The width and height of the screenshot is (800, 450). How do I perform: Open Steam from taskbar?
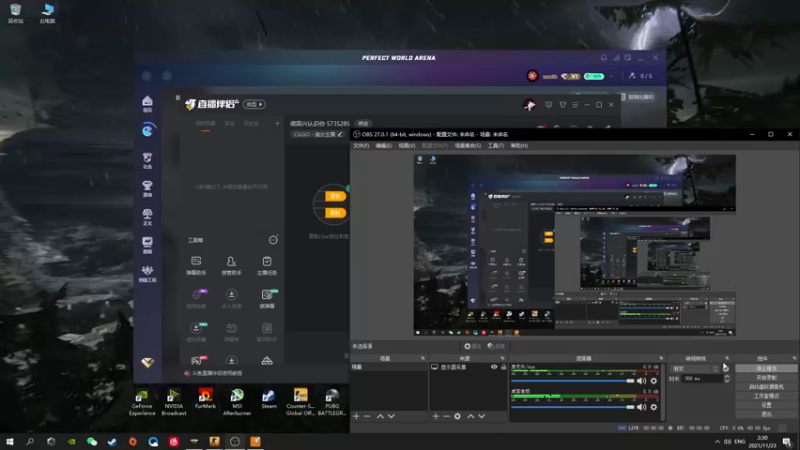112,441
